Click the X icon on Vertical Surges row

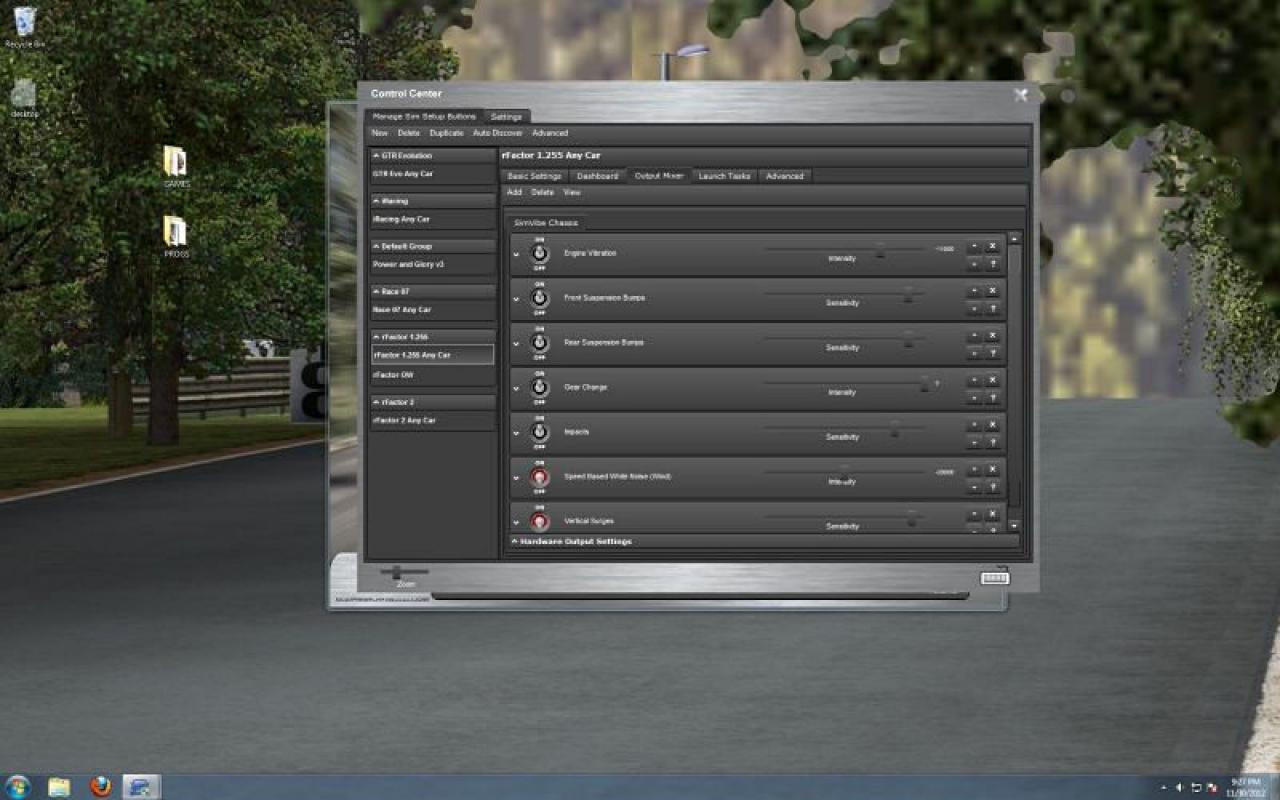pyautogui.click(x=992, y=514)
